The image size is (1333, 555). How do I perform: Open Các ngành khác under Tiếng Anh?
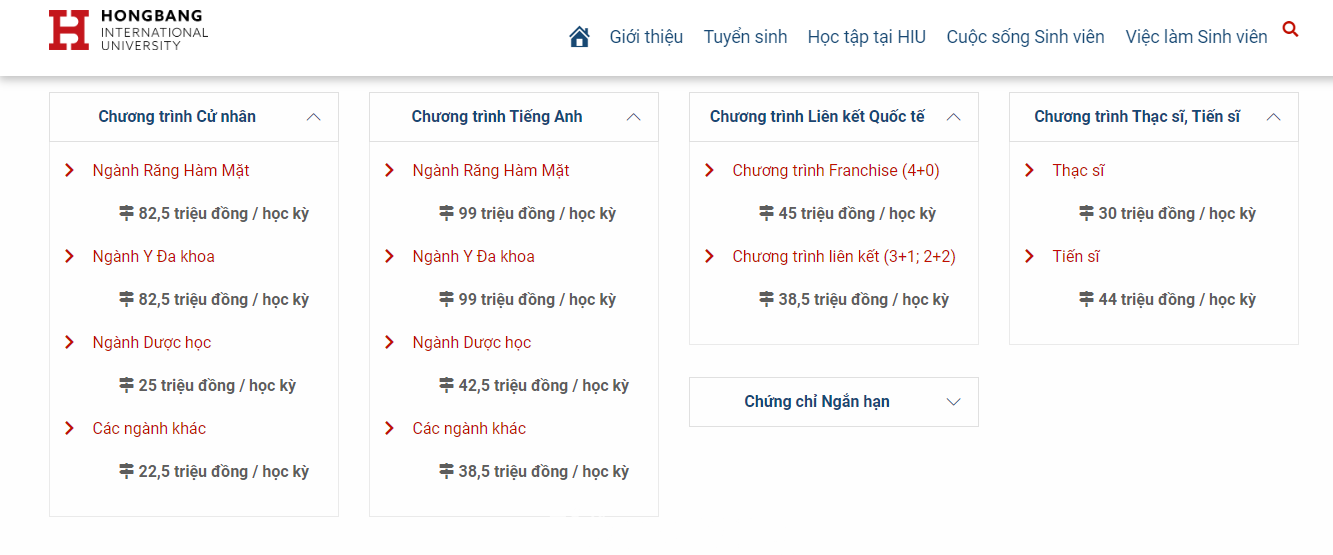pyautogui.click(x=469, y=429)
